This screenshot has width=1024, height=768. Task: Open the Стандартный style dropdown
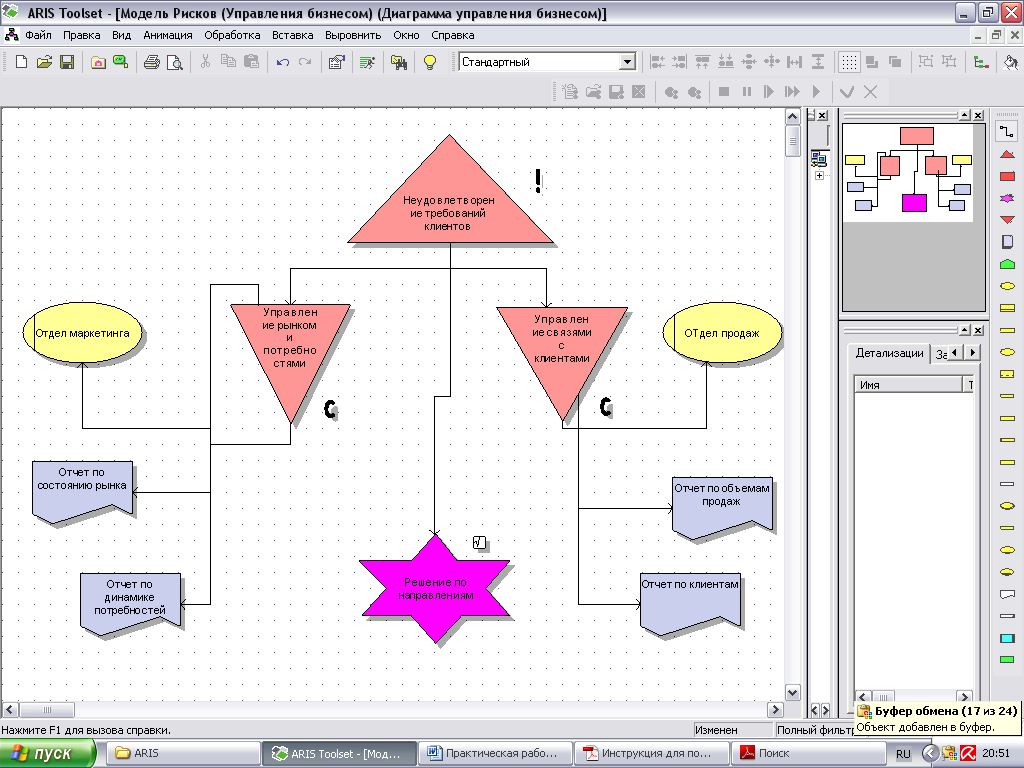[627, 62]
